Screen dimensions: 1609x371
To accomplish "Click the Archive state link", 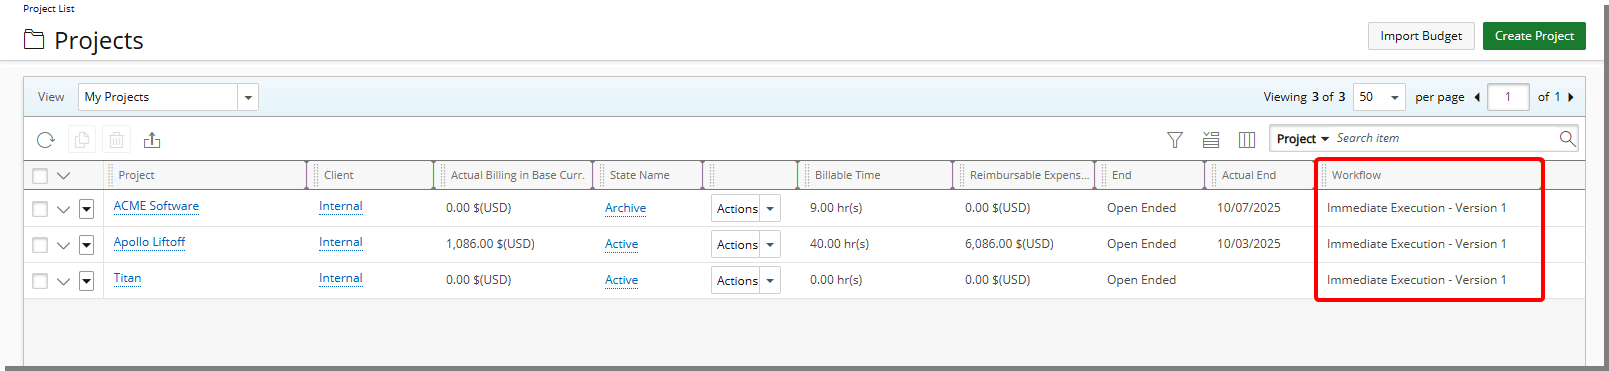I will [x=626, y=208].
